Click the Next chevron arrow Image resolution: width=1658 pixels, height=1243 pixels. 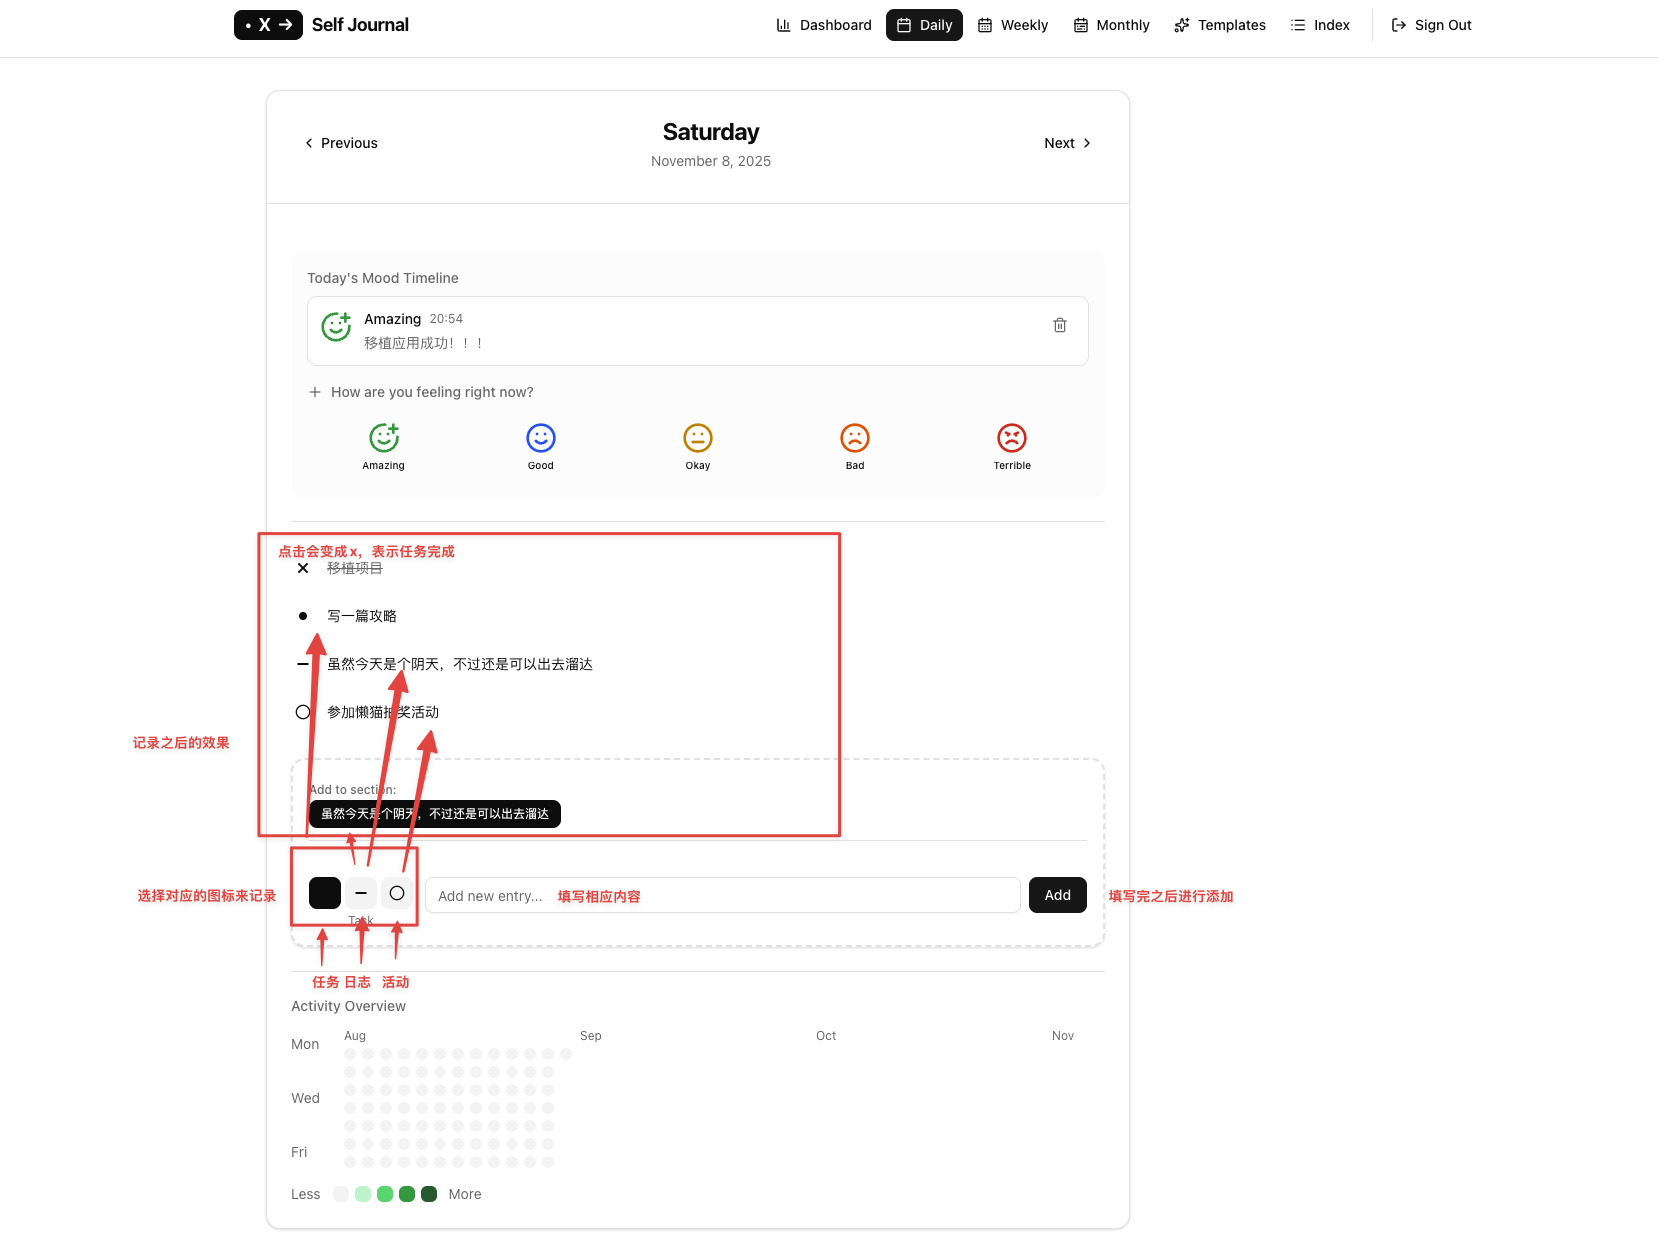tap(1087, 143)
